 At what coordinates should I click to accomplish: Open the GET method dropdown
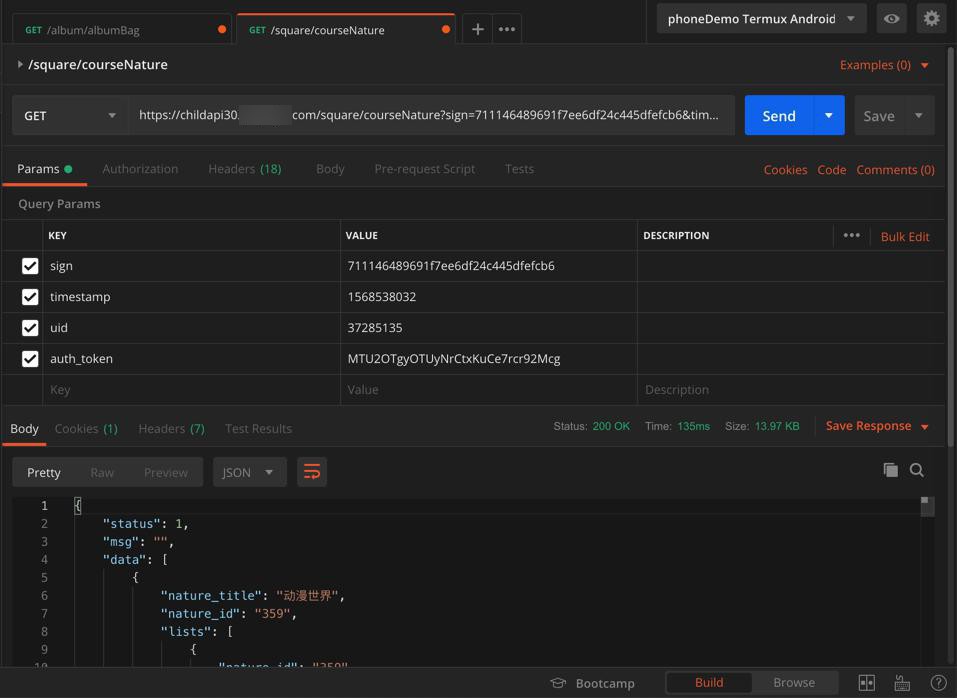tap(70, 115)
